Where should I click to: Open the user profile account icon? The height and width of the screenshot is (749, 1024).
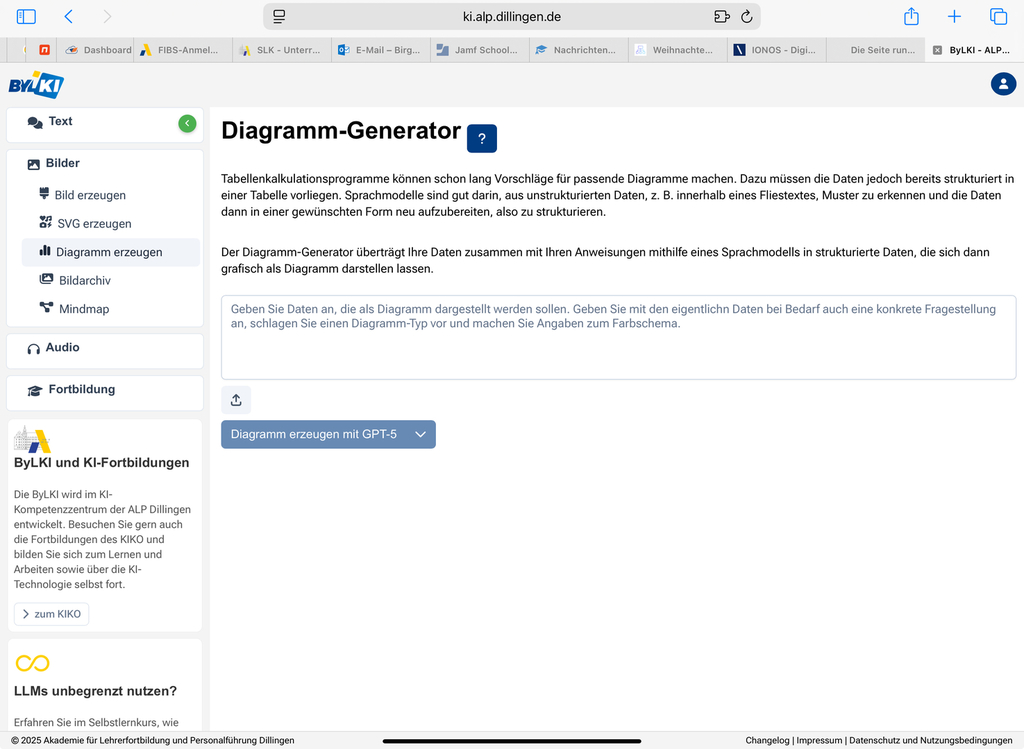(x=1003, y=84)
